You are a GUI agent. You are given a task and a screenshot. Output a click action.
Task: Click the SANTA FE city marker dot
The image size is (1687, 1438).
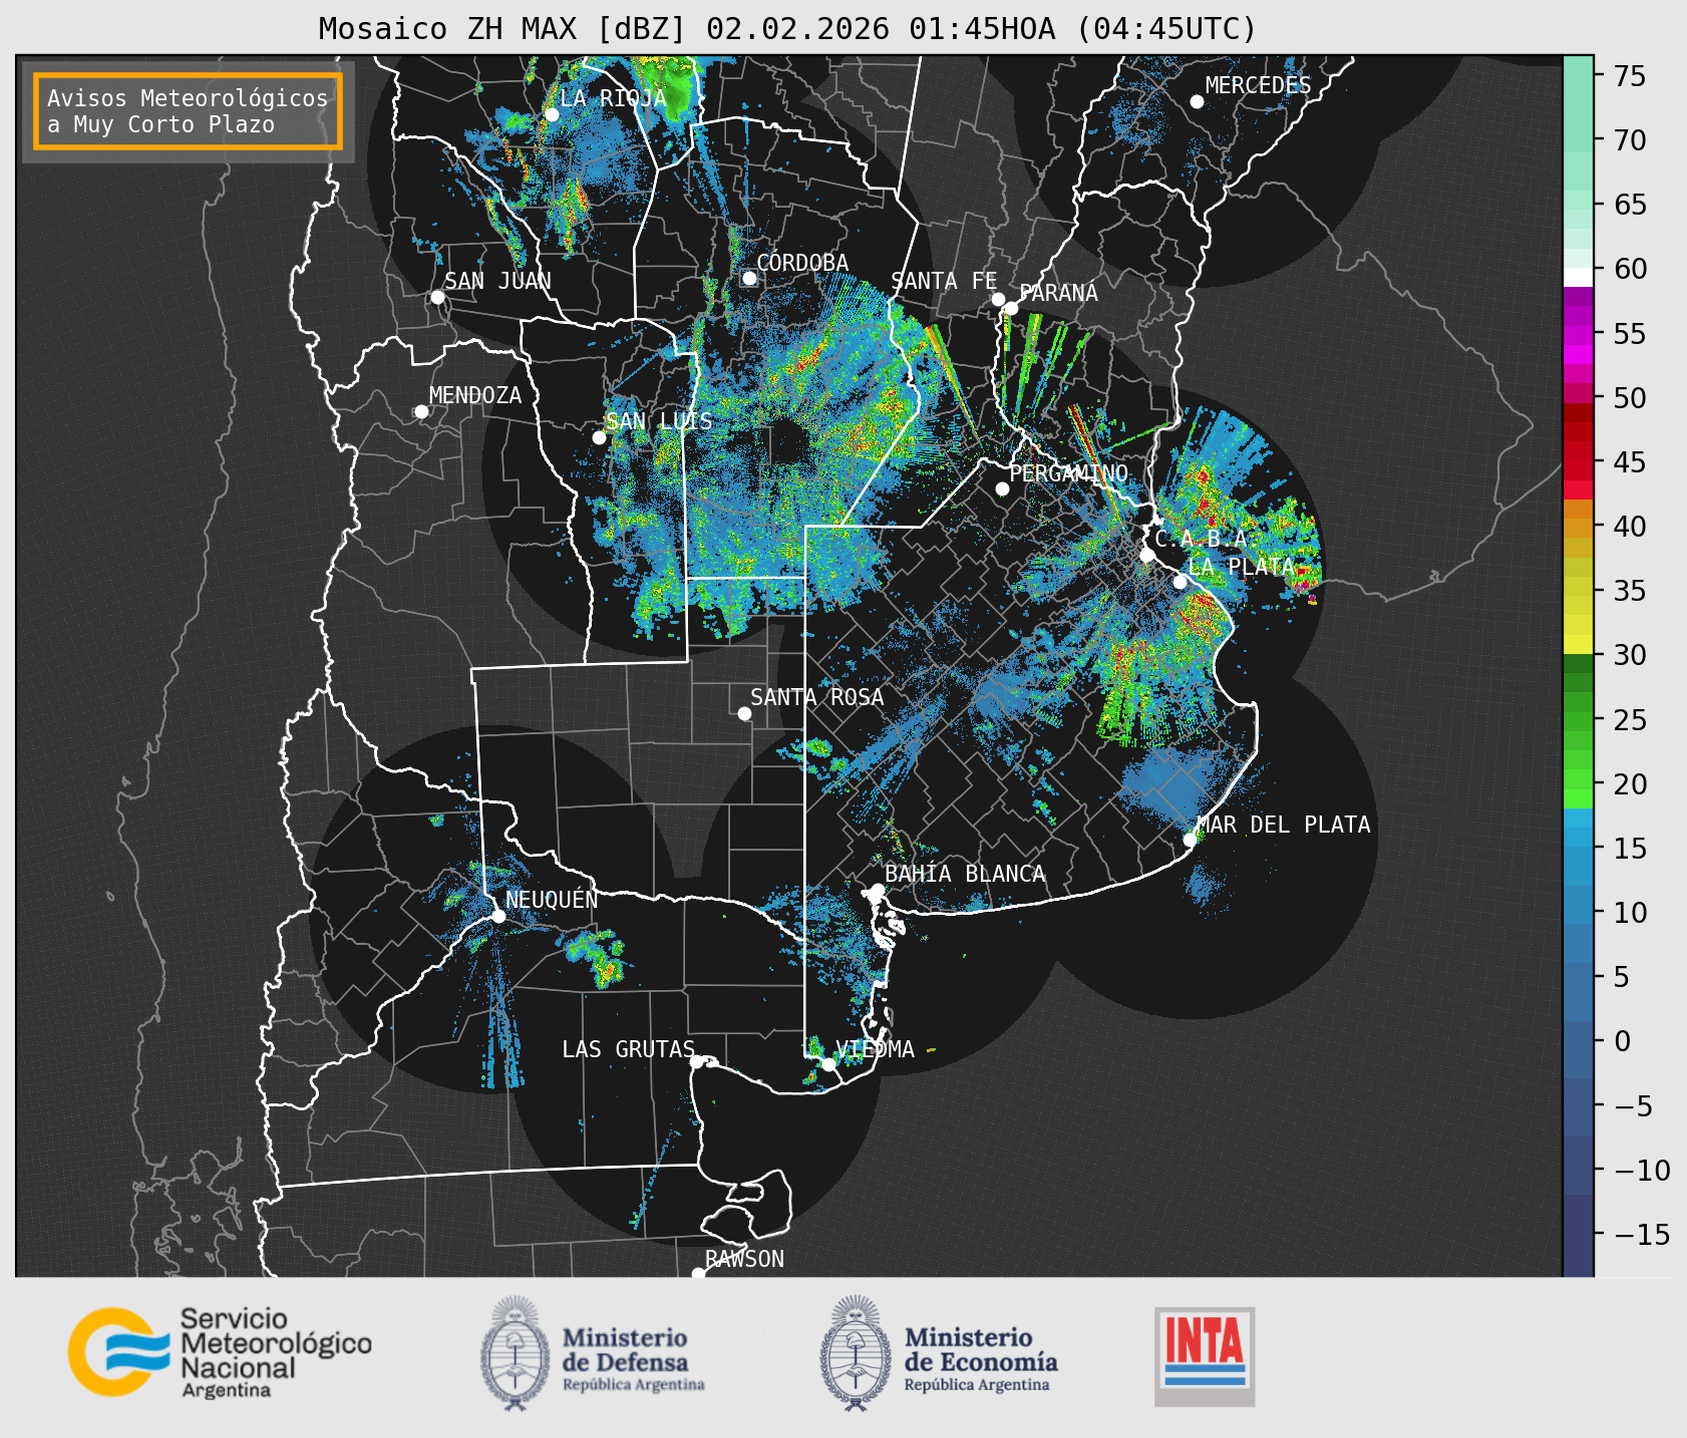click(998, 300)
